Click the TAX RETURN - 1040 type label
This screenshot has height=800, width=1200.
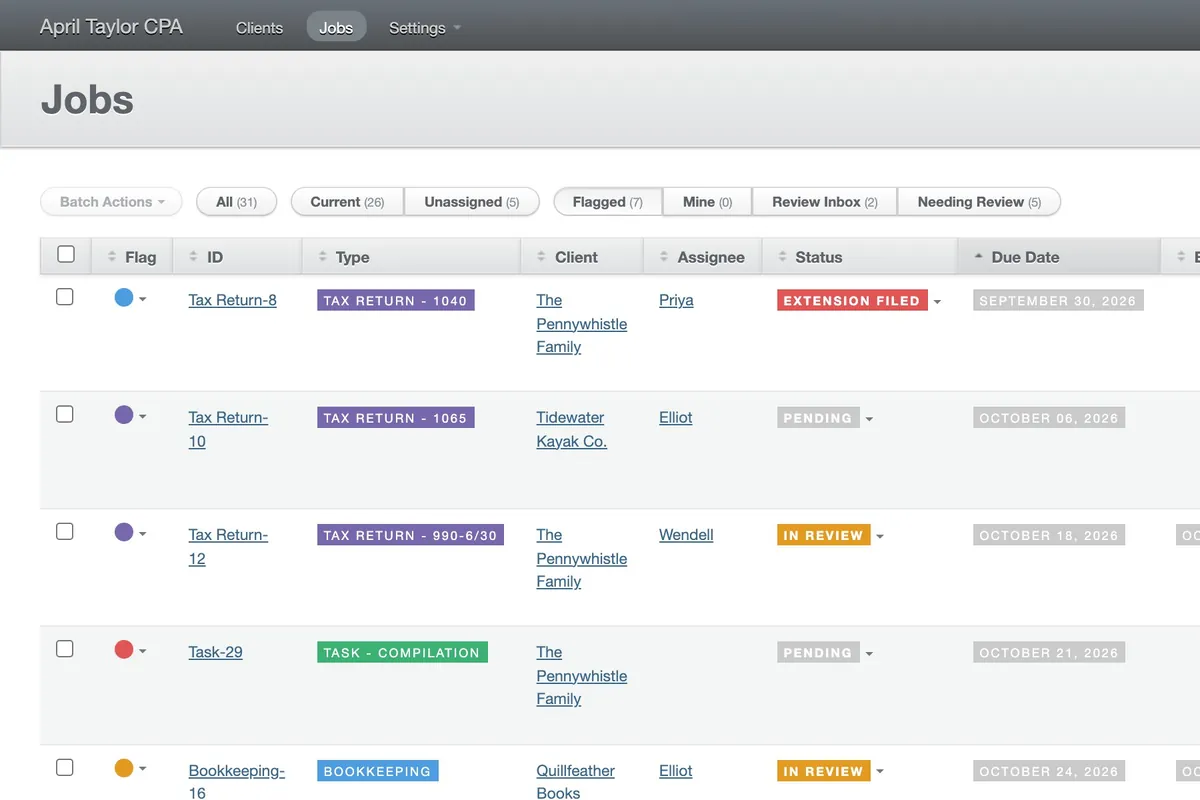395,300
